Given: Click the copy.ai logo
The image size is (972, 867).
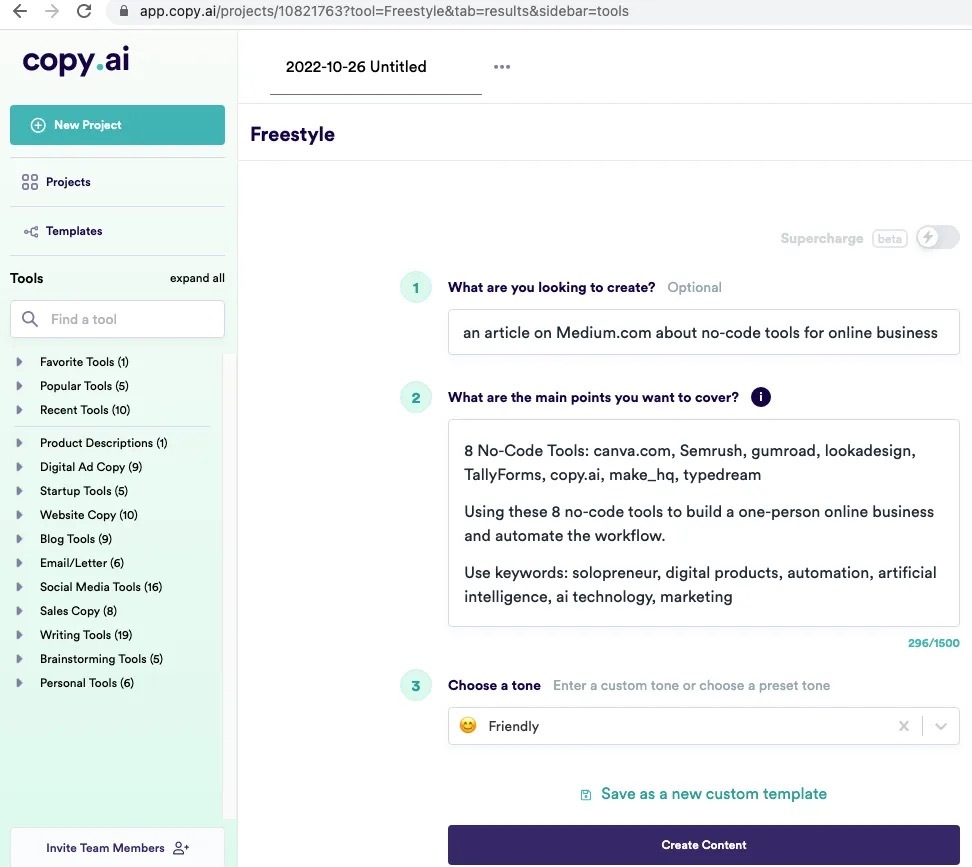Looking at the screenshot, I should [76, 61].
